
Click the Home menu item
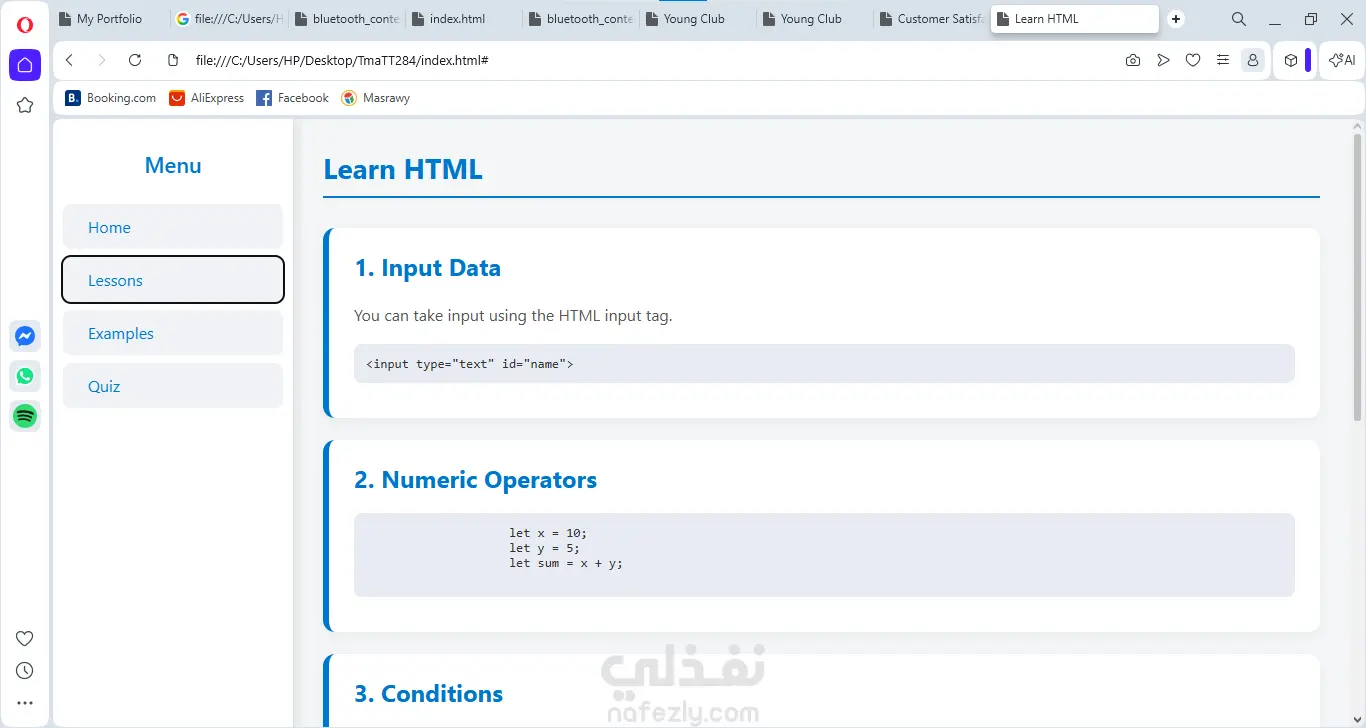click(173, 227)
